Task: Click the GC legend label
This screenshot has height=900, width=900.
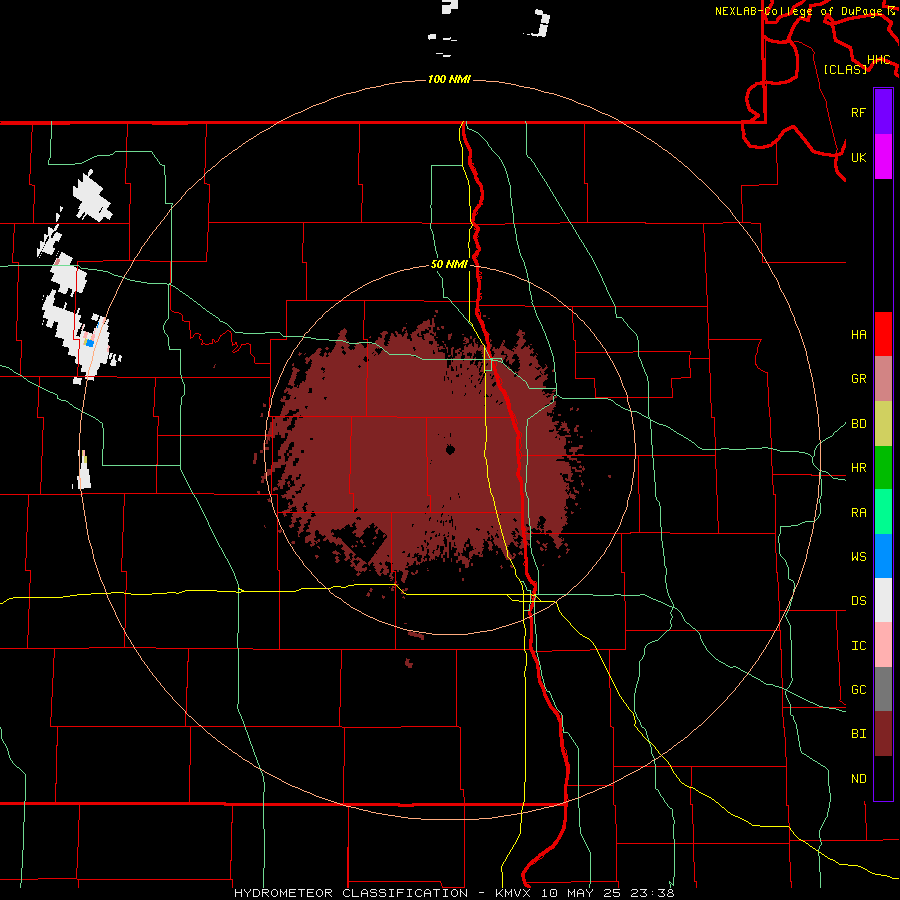Action: (858, 689)
